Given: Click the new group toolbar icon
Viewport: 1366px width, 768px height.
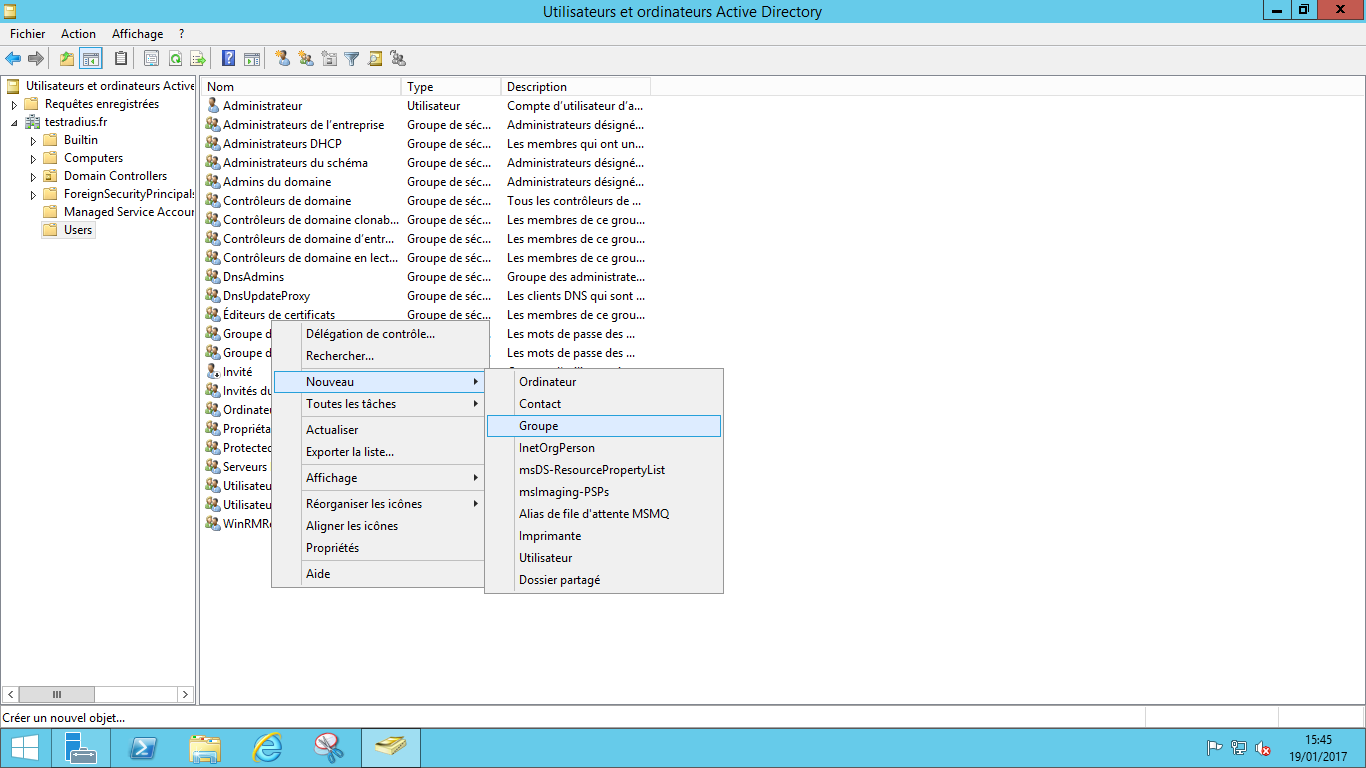Looking at the screenshot, I should [306, 59].
